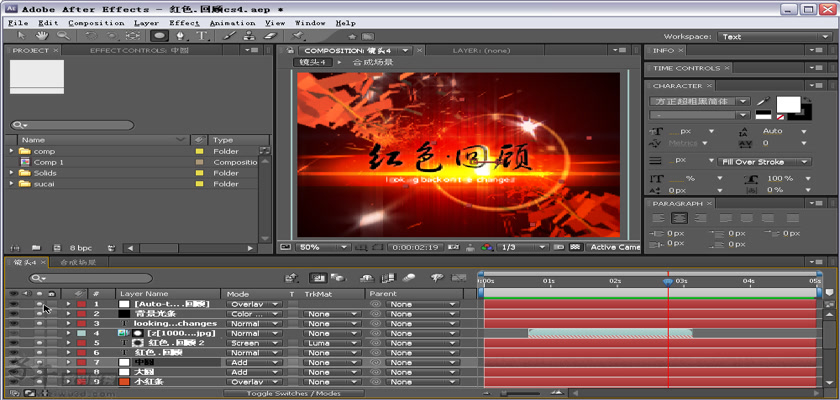The height and width of the screenshot is (400, 840).
Task: Enable Motion Blur switch in timeline
Action: pos(408,278)
